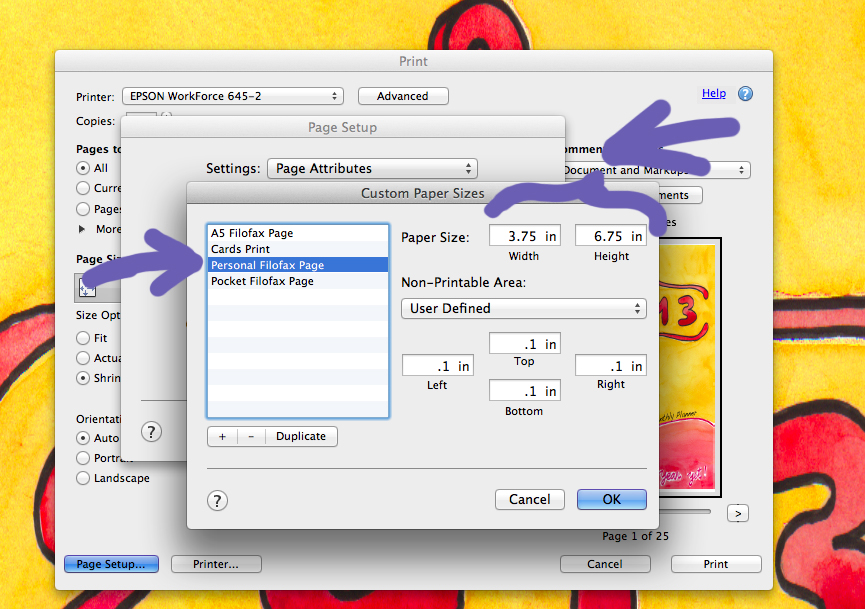Screen dimensions: 865x609
Task: Click the Advanced button
Action: coord(402,96)
